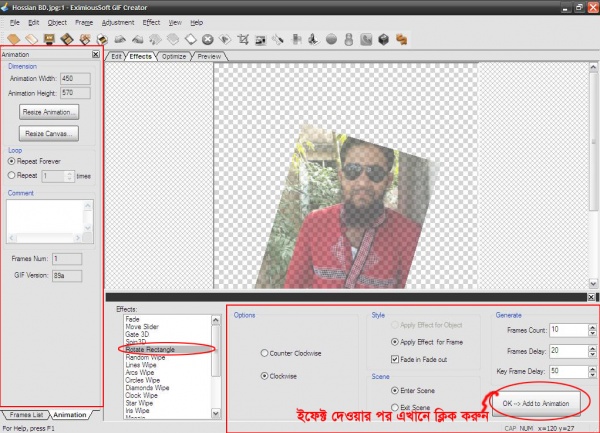Close the Animation side panel
Viewport: 600px width, 433px height.
pos(95,56)
